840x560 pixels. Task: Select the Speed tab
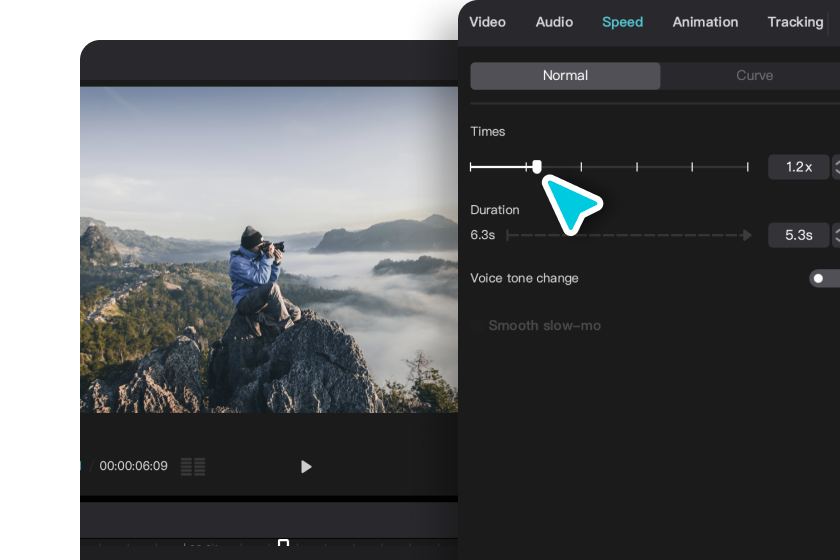click(622, 22)
